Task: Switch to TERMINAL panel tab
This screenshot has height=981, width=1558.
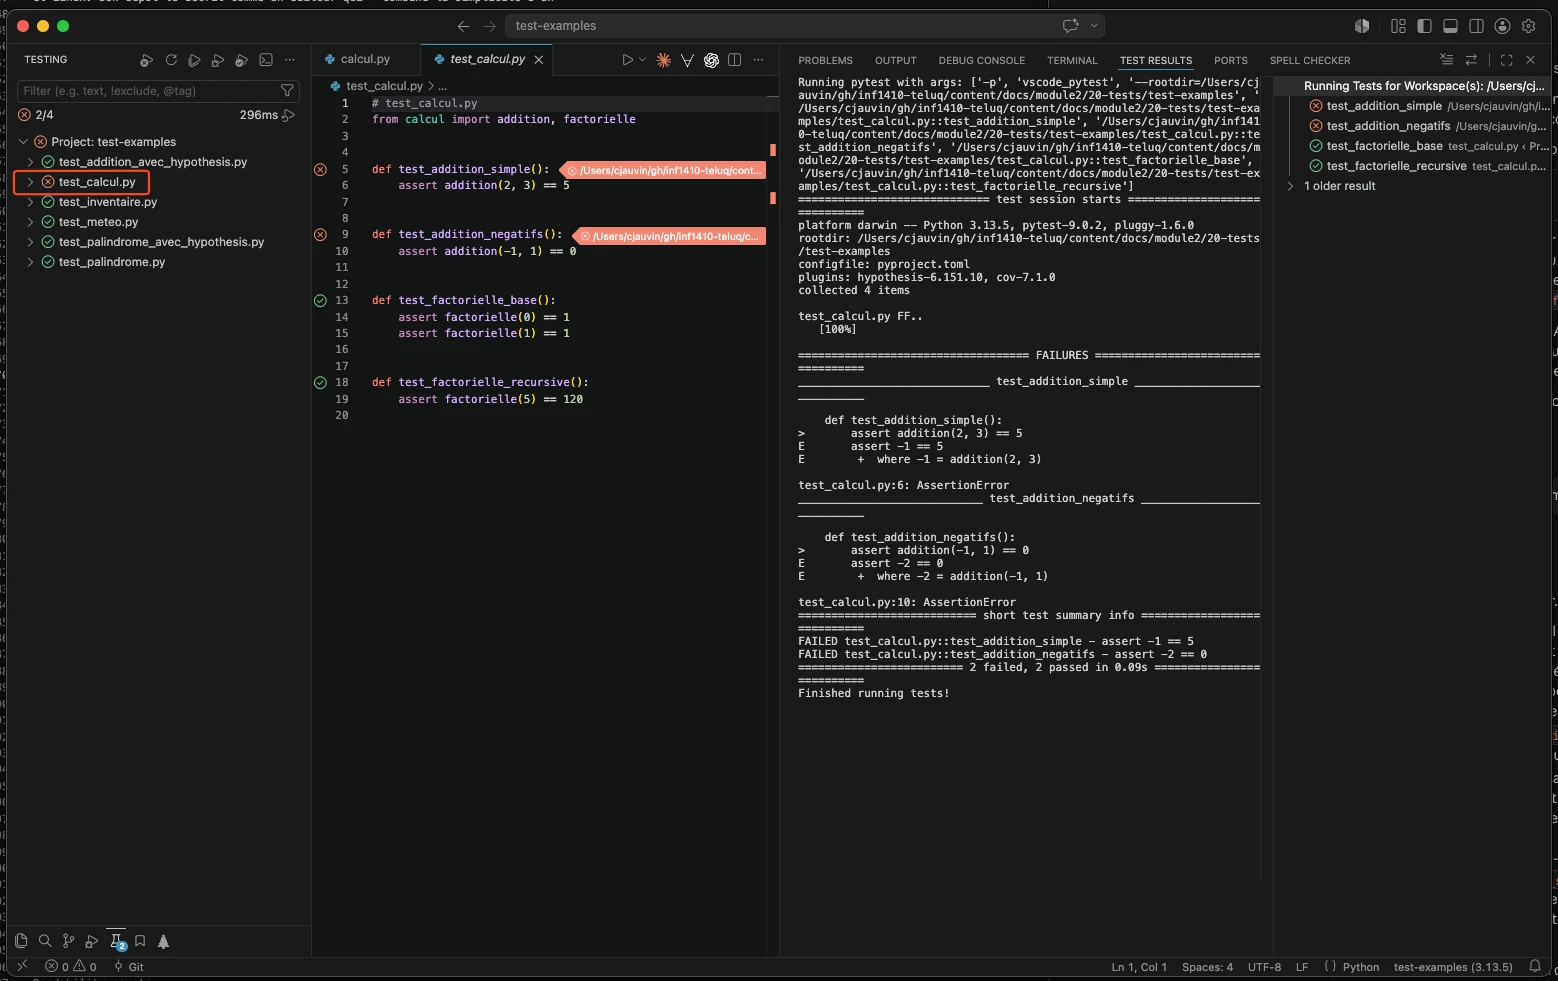Action: coord(1072,60)
